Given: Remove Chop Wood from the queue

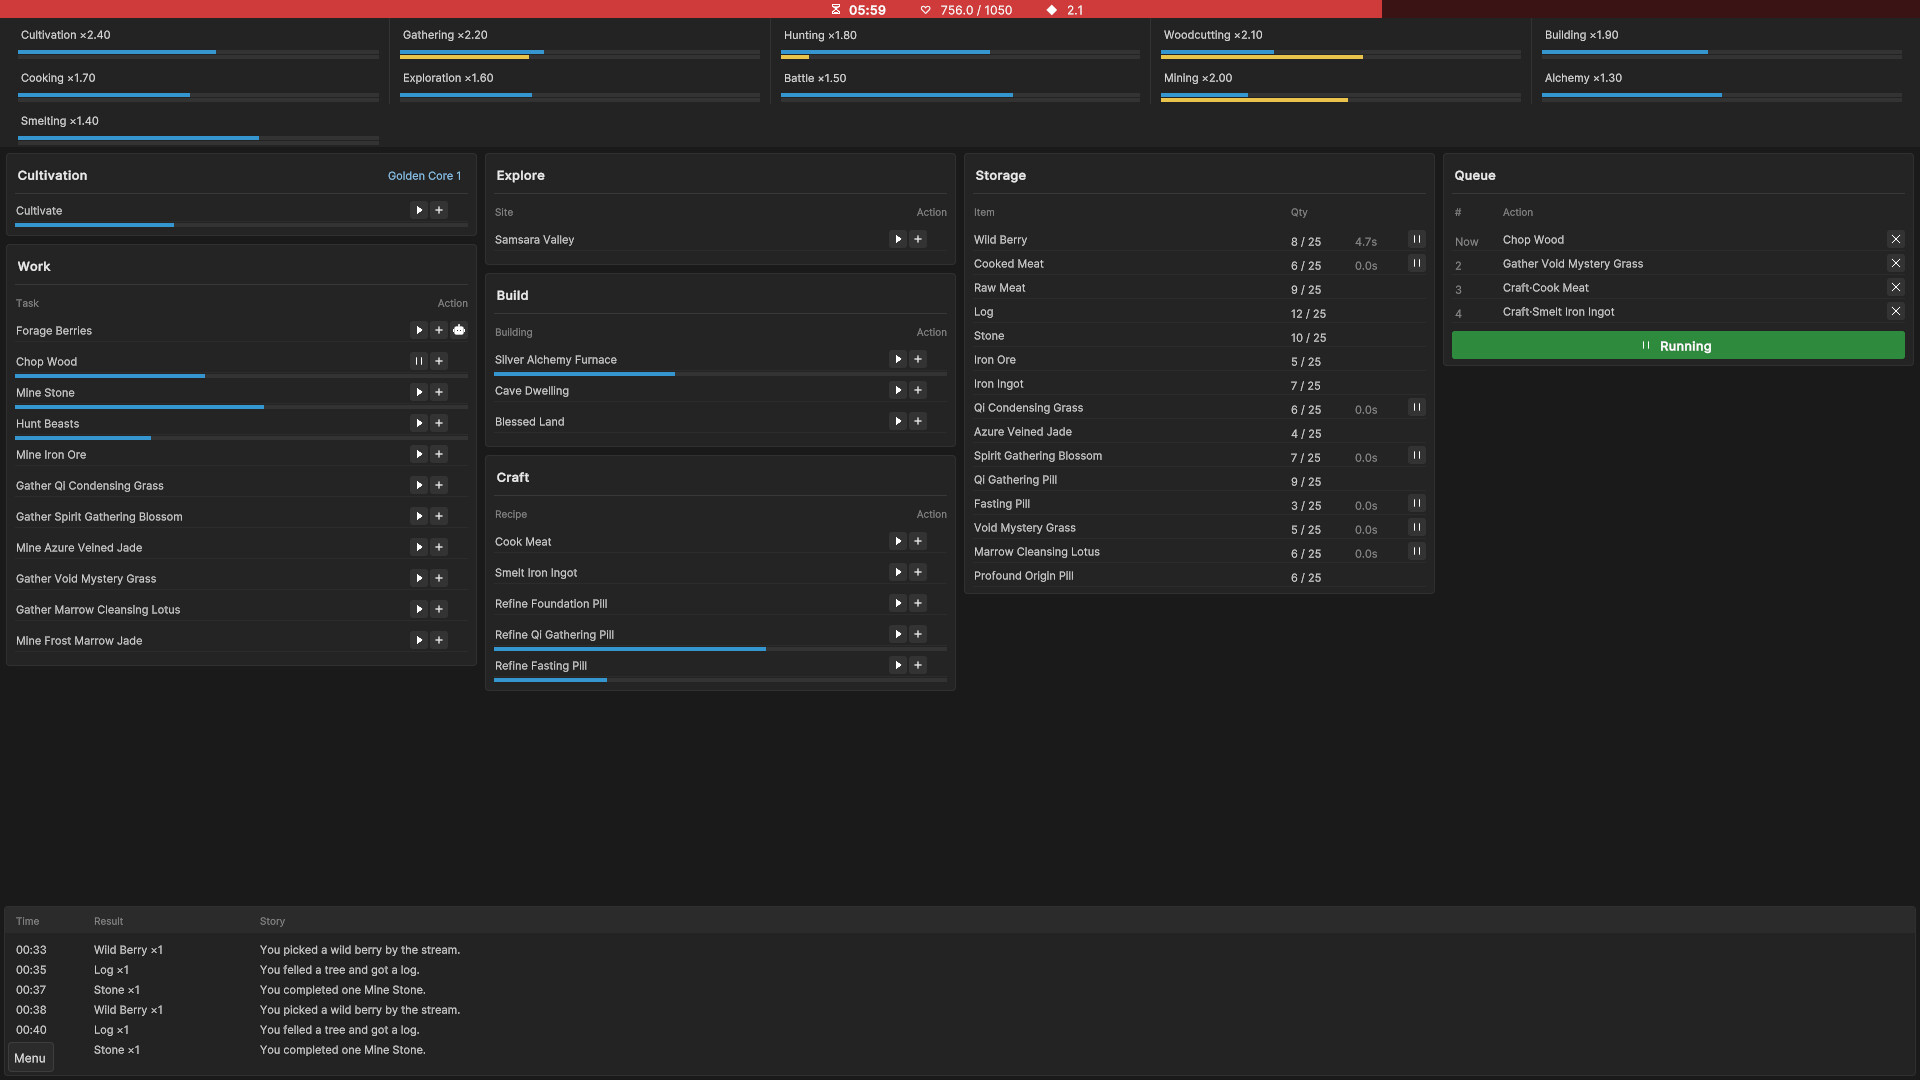Looking at the screenshot, I should (1896, 239).
